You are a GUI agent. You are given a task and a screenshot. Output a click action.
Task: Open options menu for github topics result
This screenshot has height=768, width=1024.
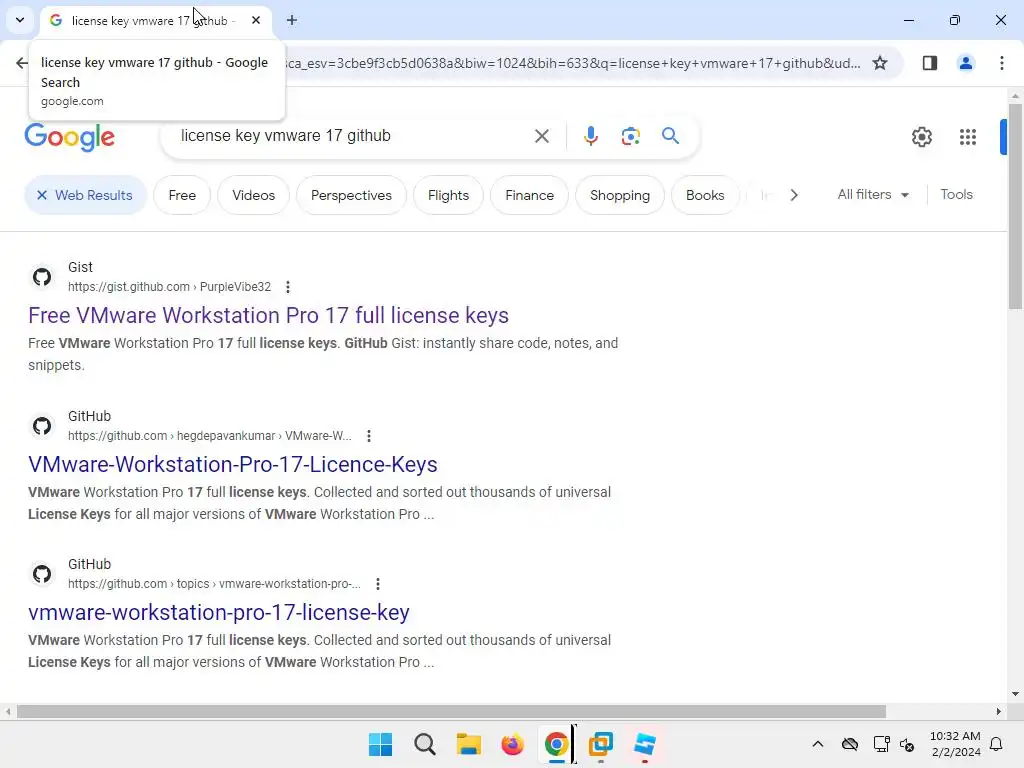coord(378,584)
